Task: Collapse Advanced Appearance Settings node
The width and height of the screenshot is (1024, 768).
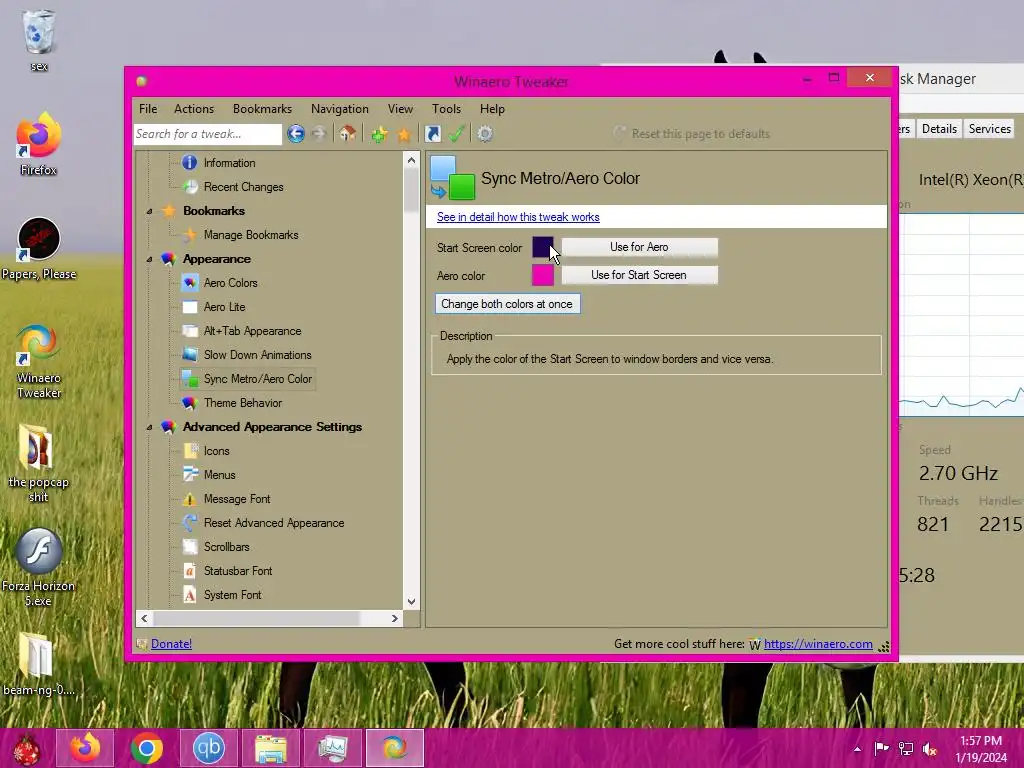Action: (150, 427)
